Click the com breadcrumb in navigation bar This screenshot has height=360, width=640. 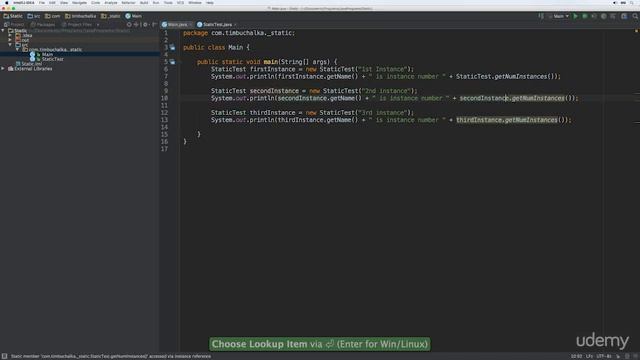click(53, 16)
